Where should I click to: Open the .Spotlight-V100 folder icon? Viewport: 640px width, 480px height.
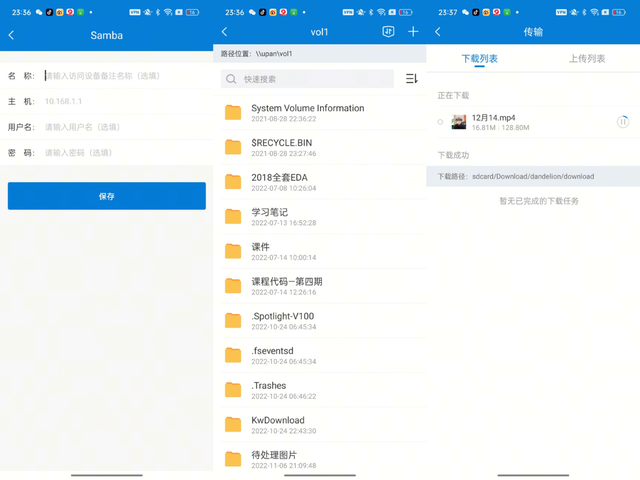pos(233,320)
